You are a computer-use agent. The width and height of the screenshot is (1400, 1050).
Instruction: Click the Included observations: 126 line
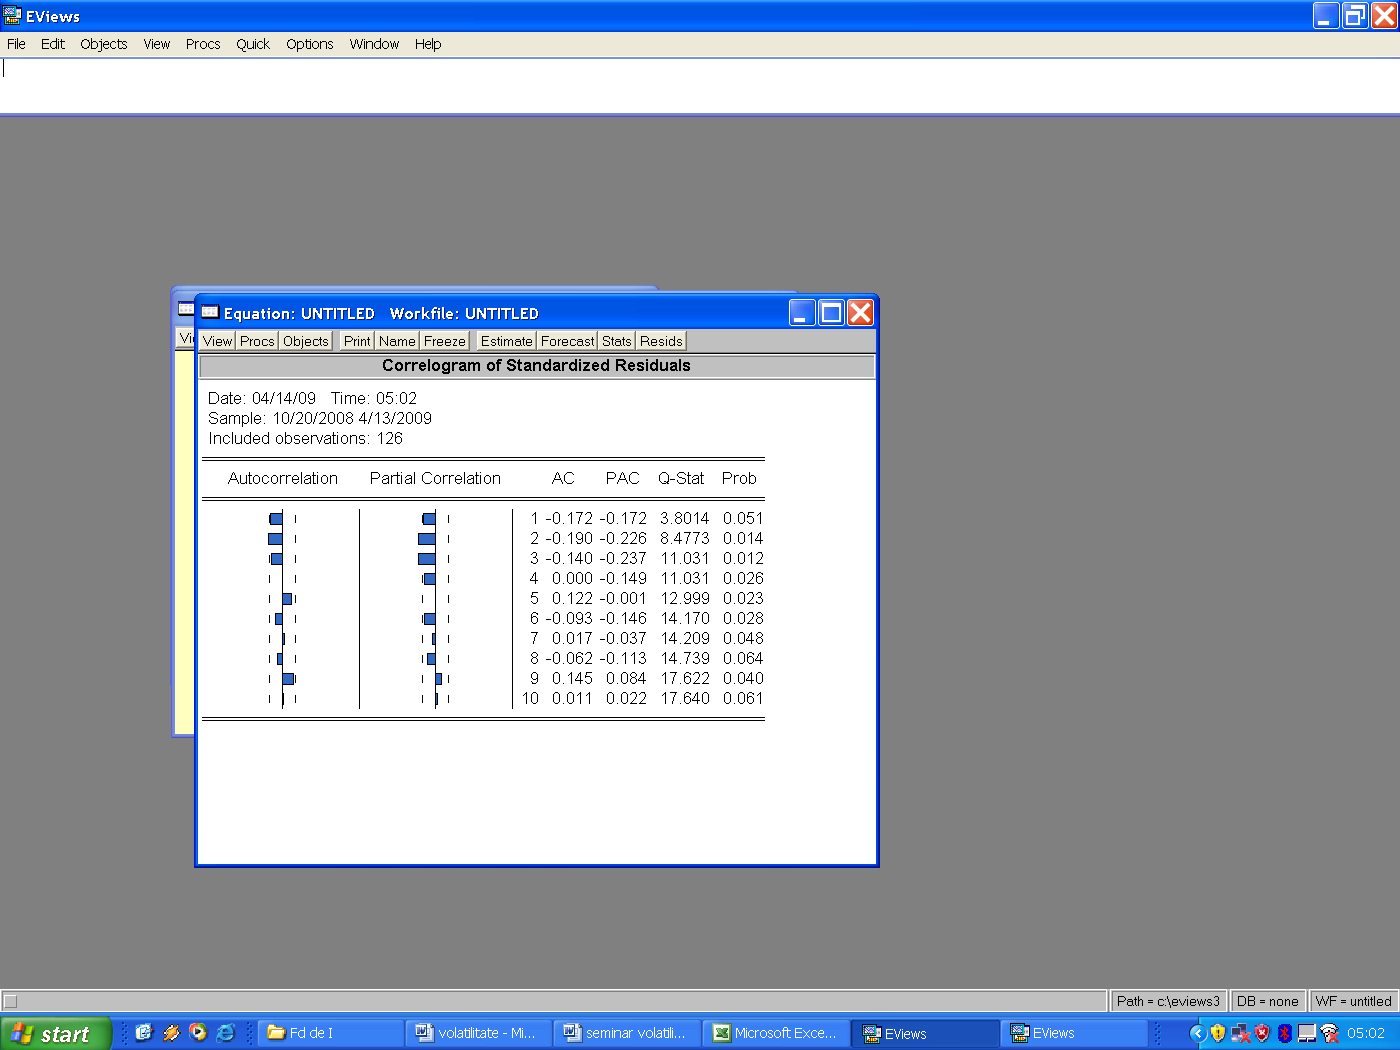306,439
